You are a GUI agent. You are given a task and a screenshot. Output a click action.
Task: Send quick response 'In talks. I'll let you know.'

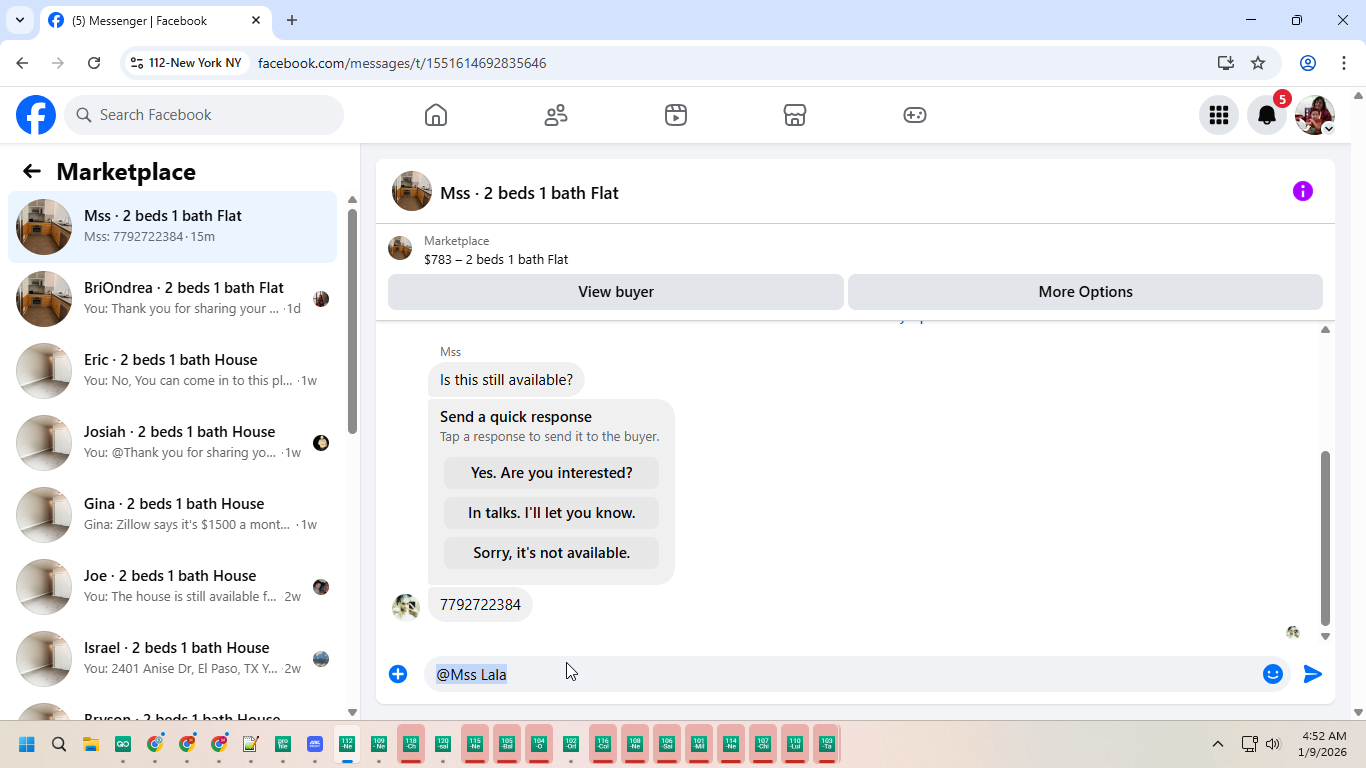[552, 513]
